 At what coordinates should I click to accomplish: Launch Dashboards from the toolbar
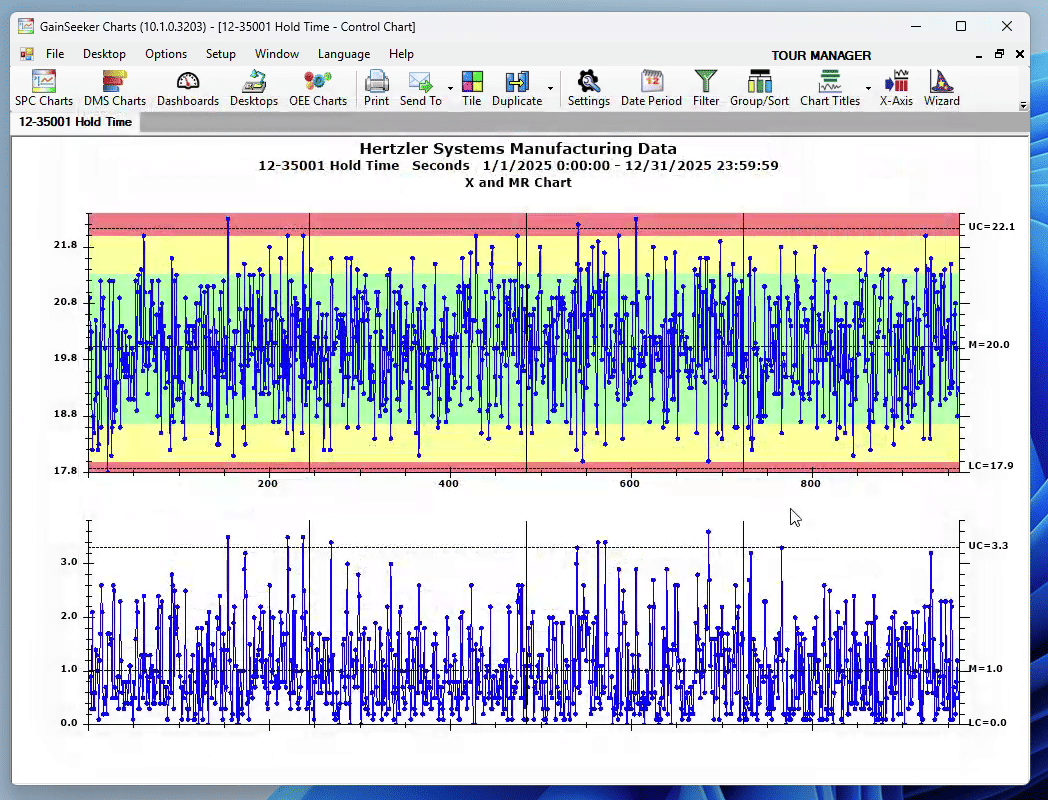[187, 88]
